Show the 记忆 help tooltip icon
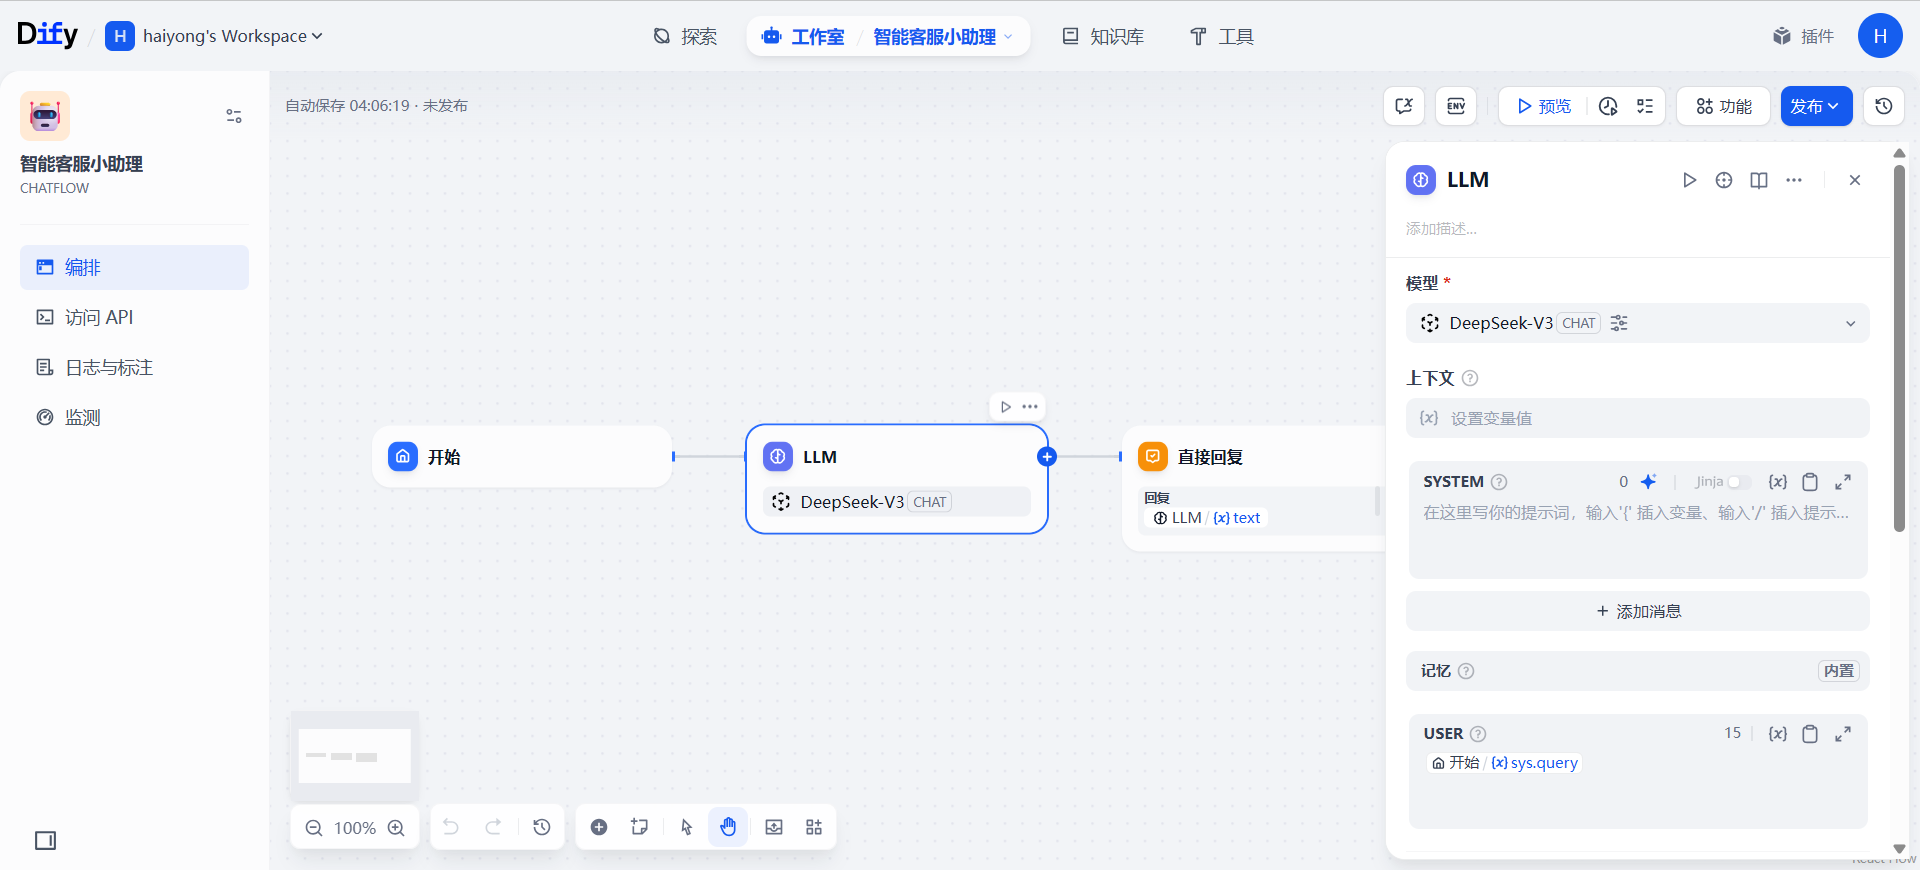The height and width of the screenshot is (870, 1920). (1466, 671)
